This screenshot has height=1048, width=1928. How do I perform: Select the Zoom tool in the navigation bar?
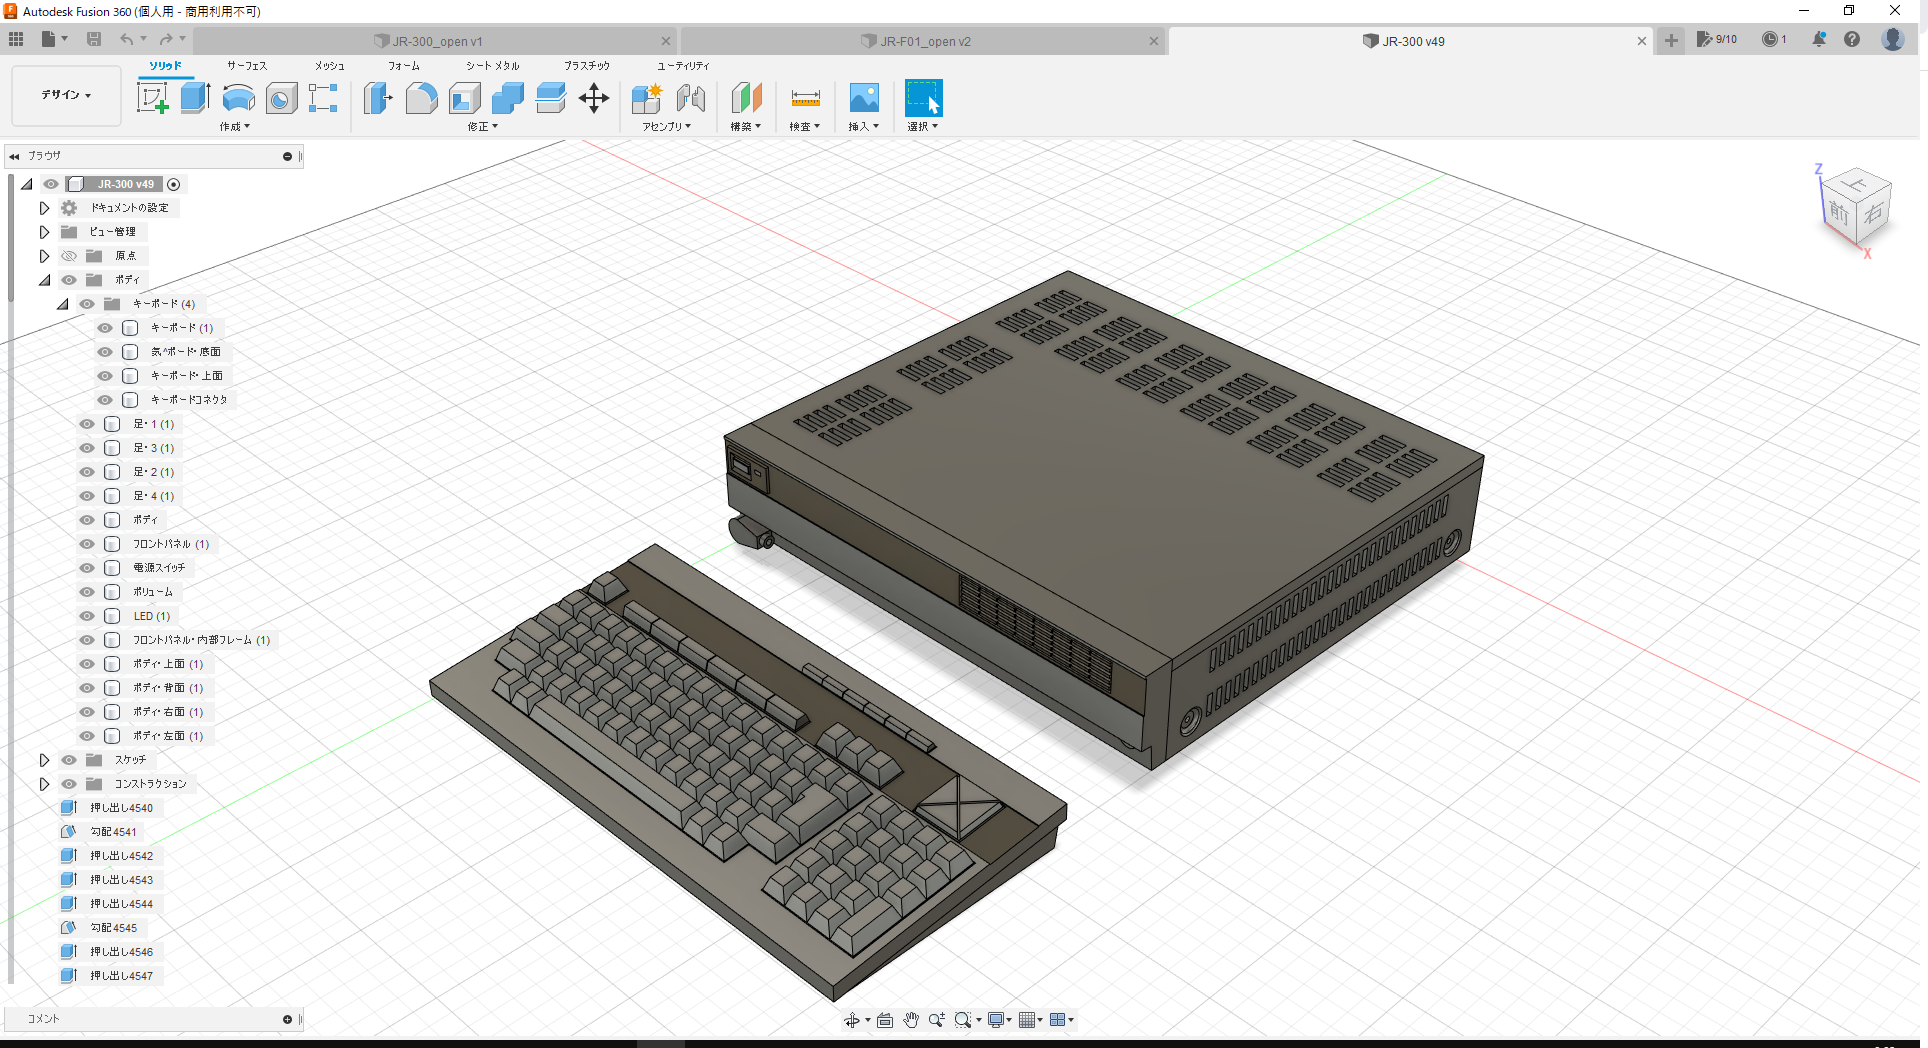tap(936, 1019)
